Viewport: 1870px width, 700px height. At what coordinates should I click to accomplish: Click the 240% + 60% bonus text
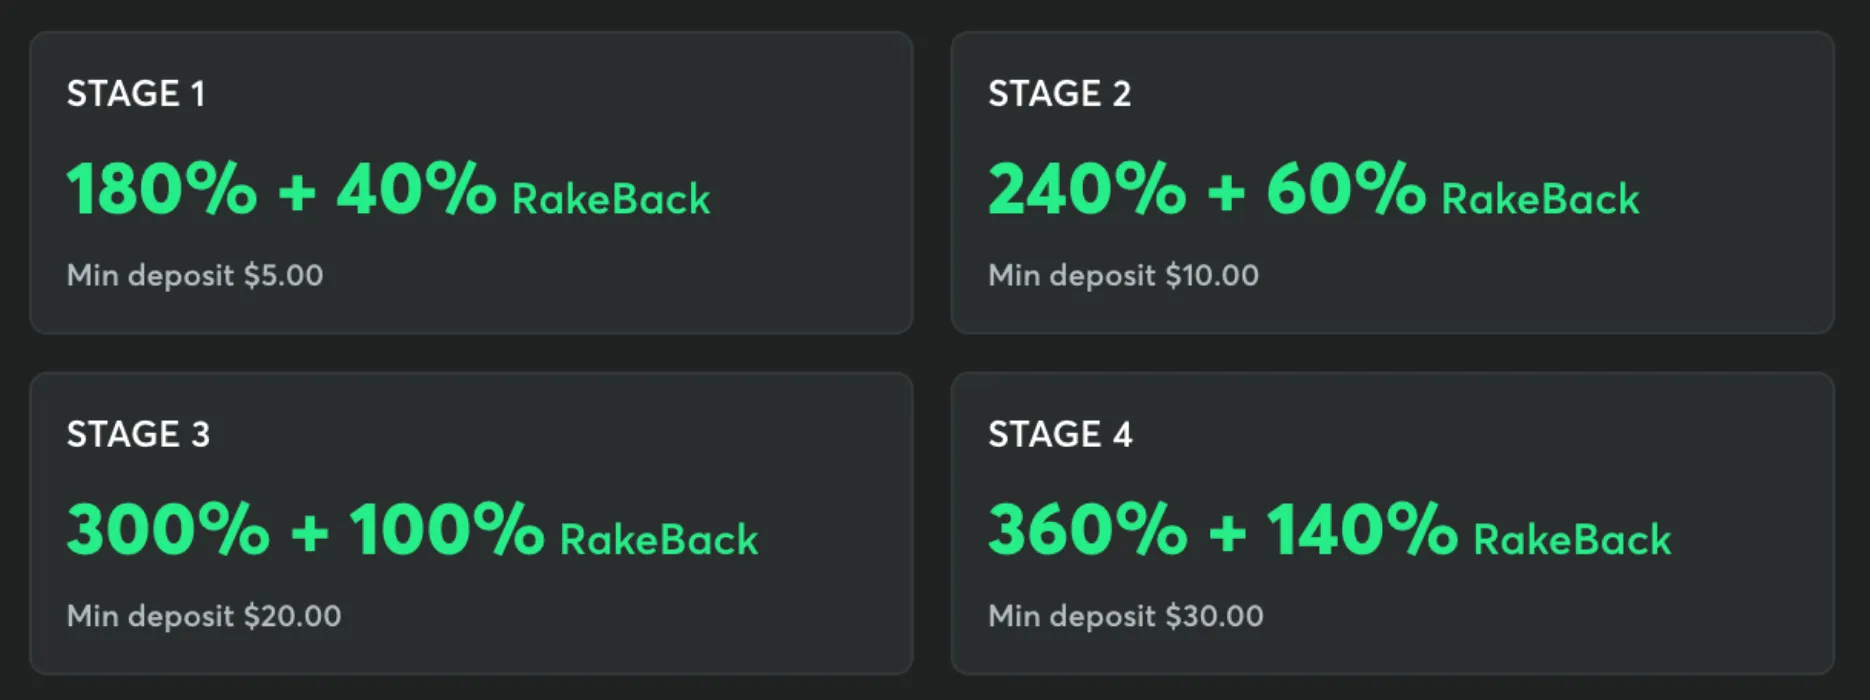pos(1205,189)
